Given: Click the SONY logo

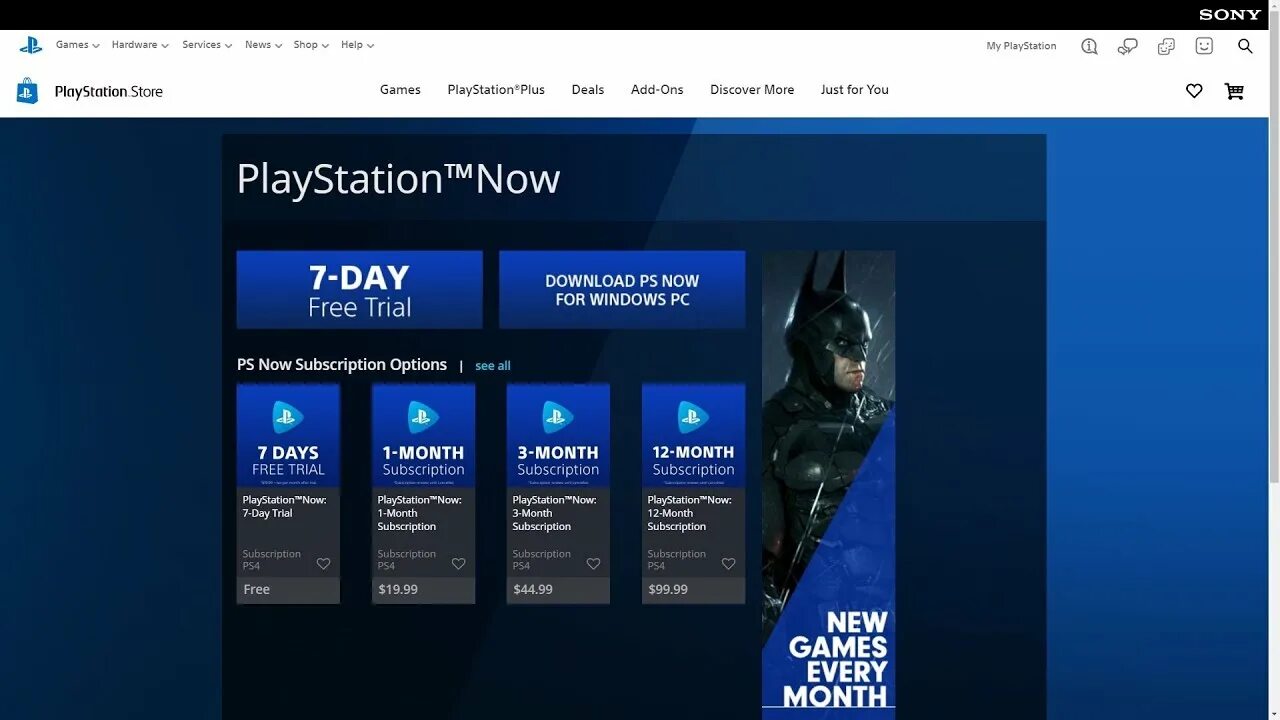Looking at the screenshot, I should tap(1230, 15).
